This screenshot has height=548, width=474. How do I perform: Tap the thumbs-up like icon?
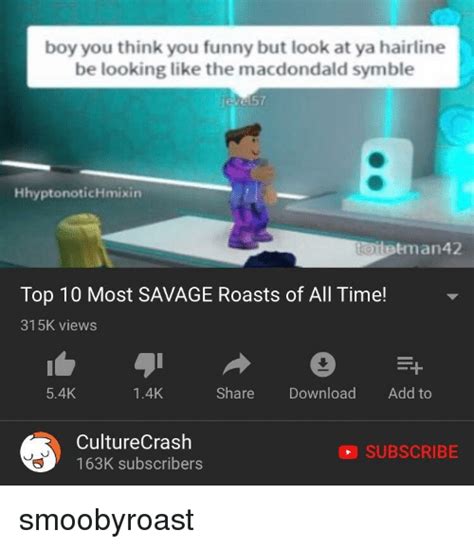(x=61, y=364)
